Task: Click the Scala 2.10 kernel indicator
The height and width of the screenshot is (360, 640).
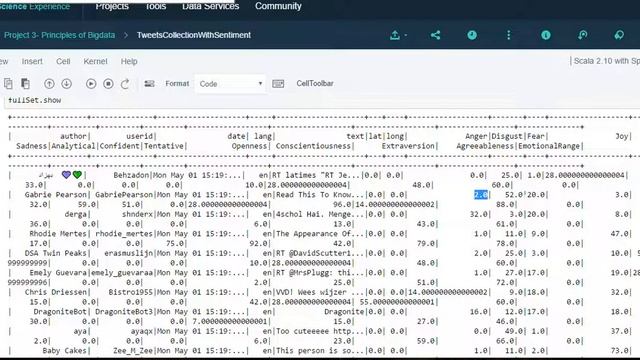Action: (x=607, y=61)
